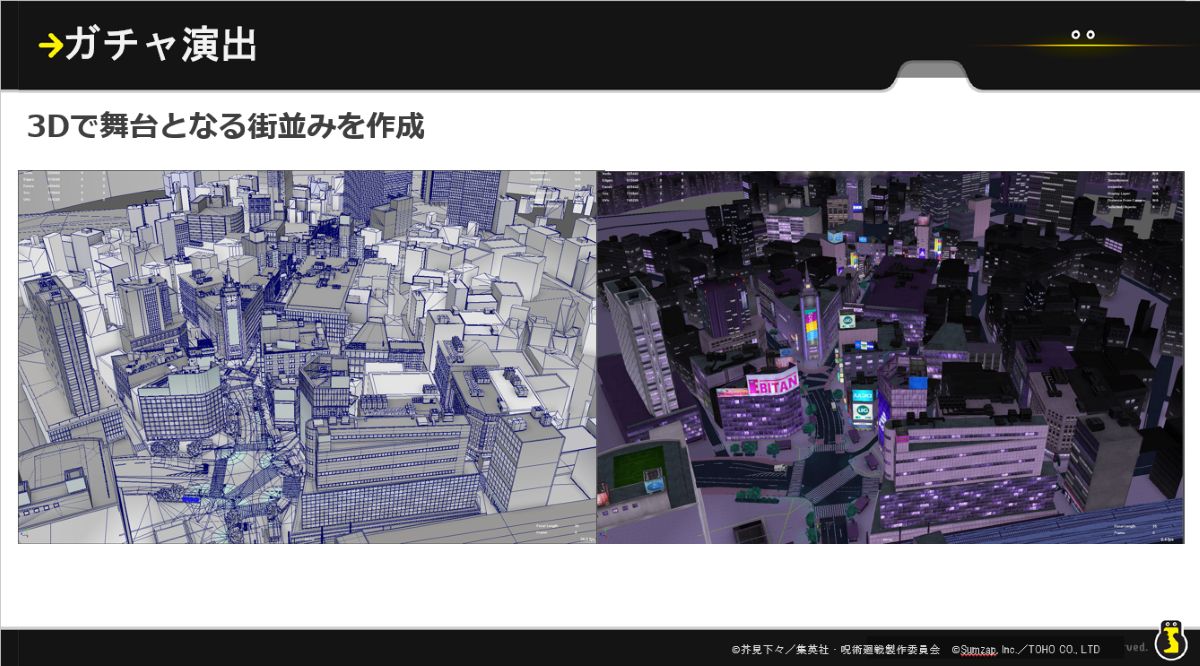Select the subtitle 3Dで舞台となる街並みを作成
Viewport: 1200px width, 666px height.
point(226,127)
